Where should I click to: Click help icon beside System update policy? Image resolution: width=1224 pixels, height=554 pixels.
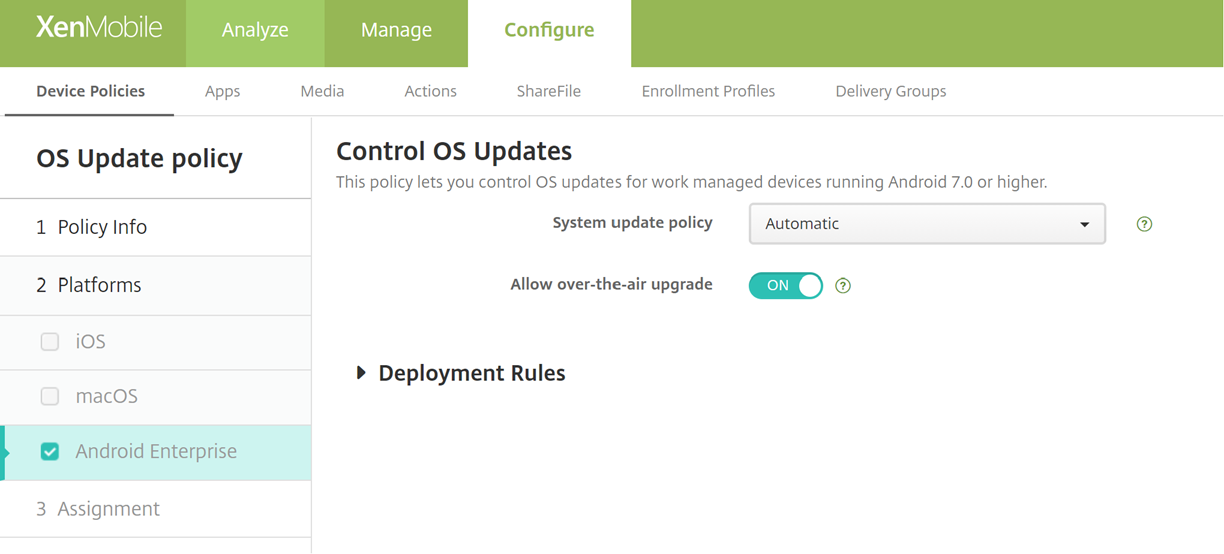click(1145, 224)
